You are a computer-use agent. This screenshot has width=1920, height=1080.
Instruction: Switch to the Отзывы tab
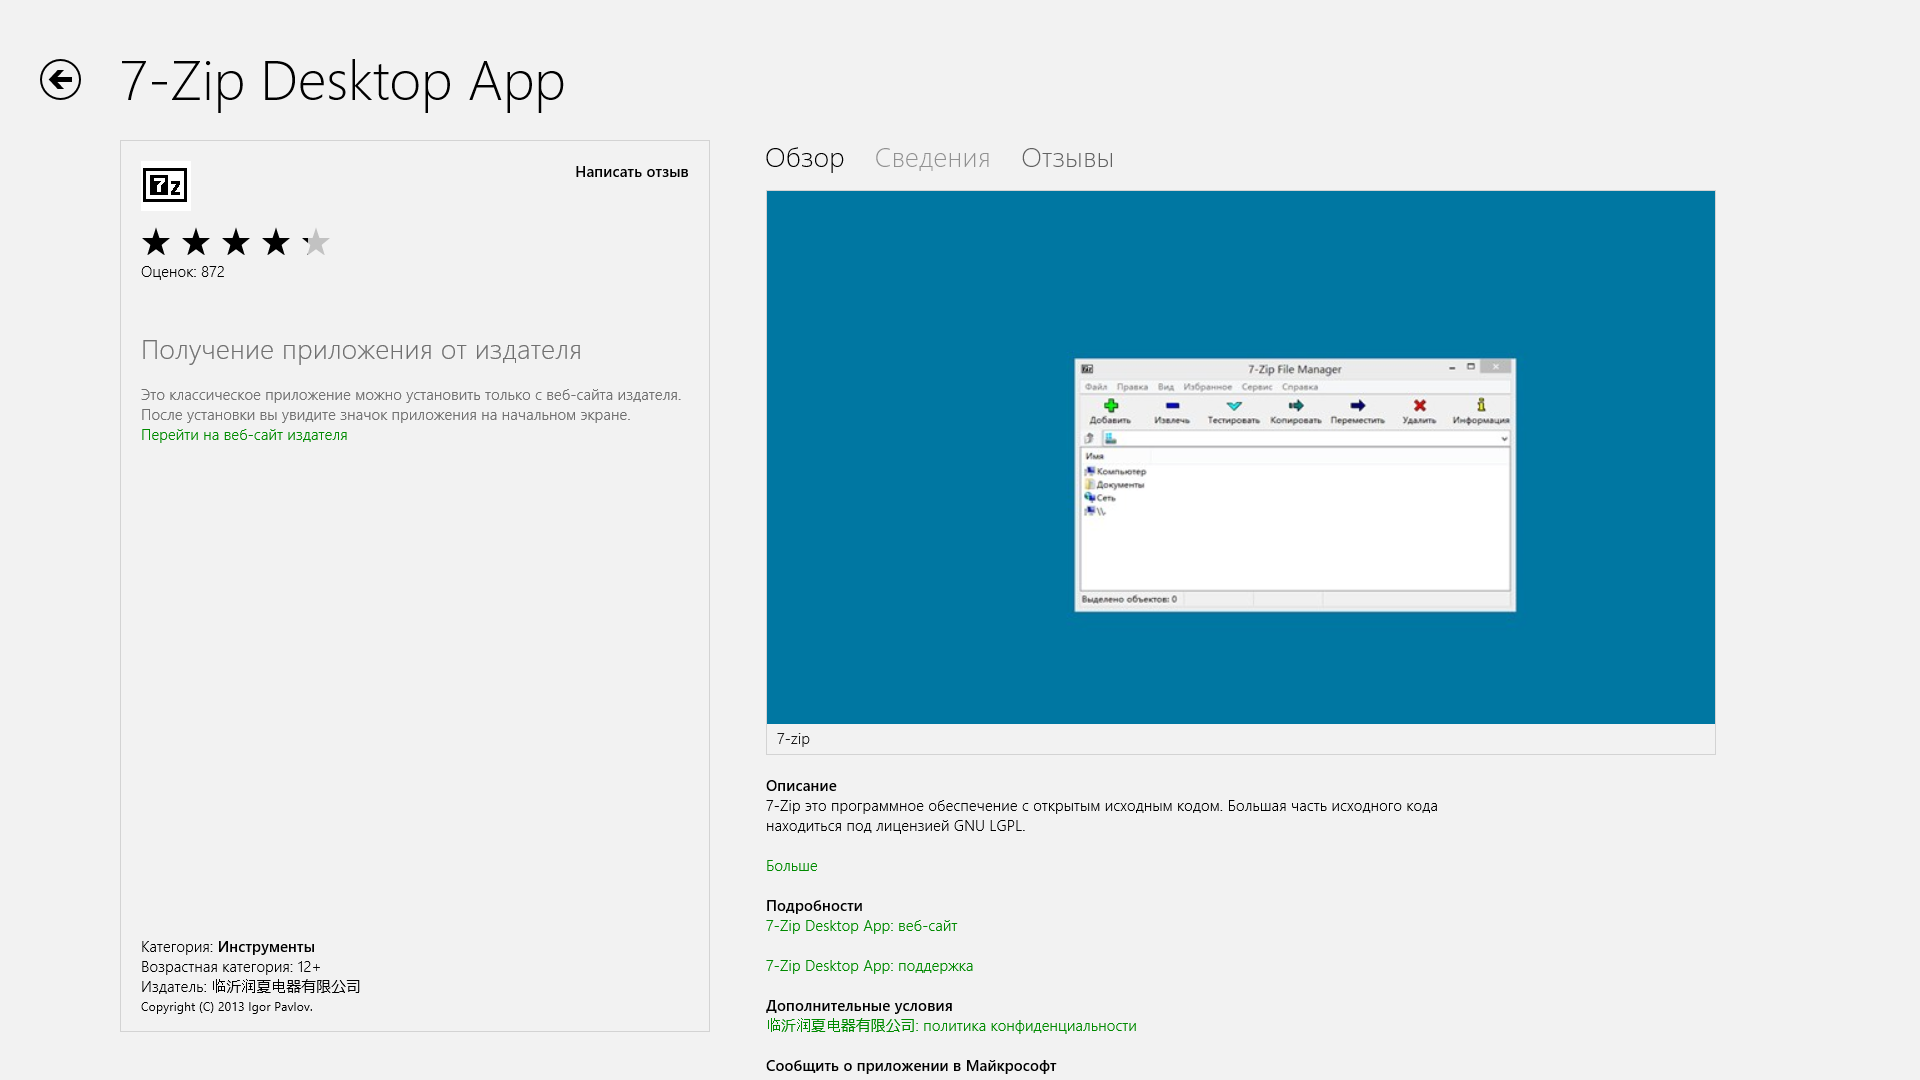[x=1067, y=158]
